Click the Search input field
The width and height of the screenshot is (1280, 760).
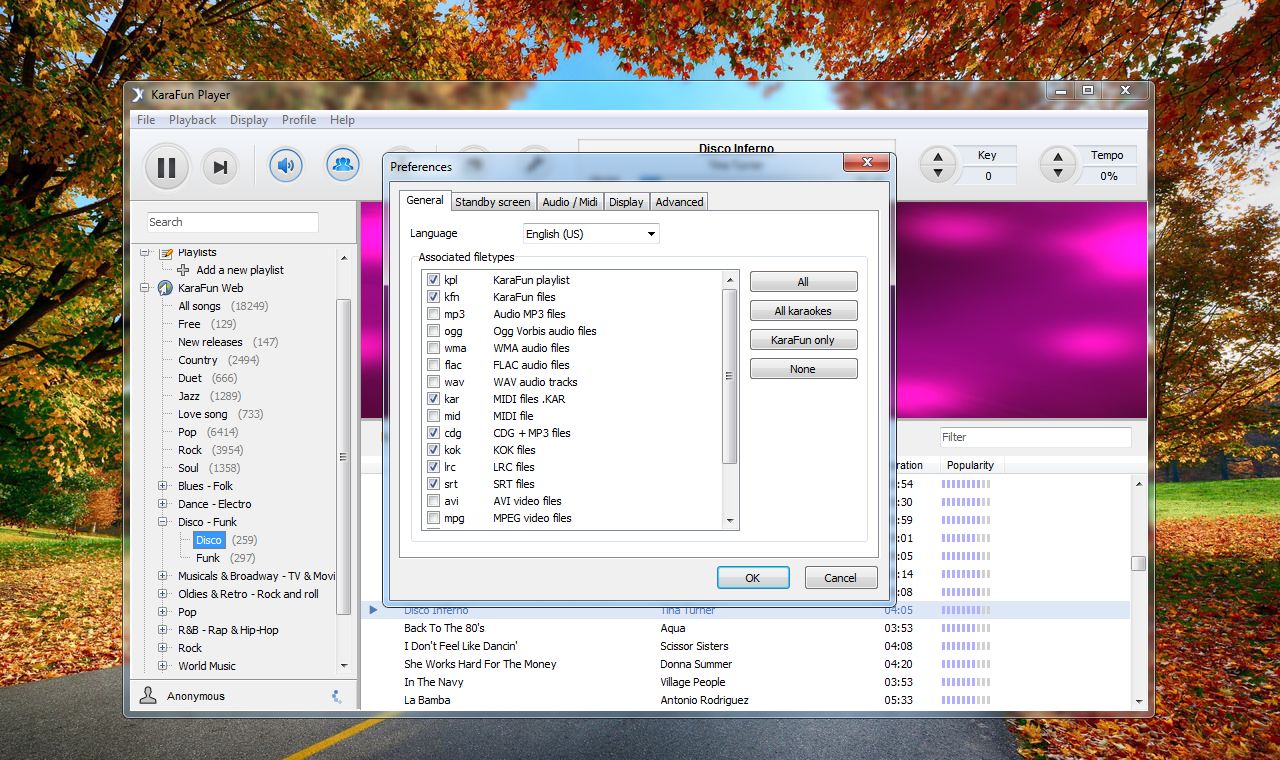pos(232,222)
